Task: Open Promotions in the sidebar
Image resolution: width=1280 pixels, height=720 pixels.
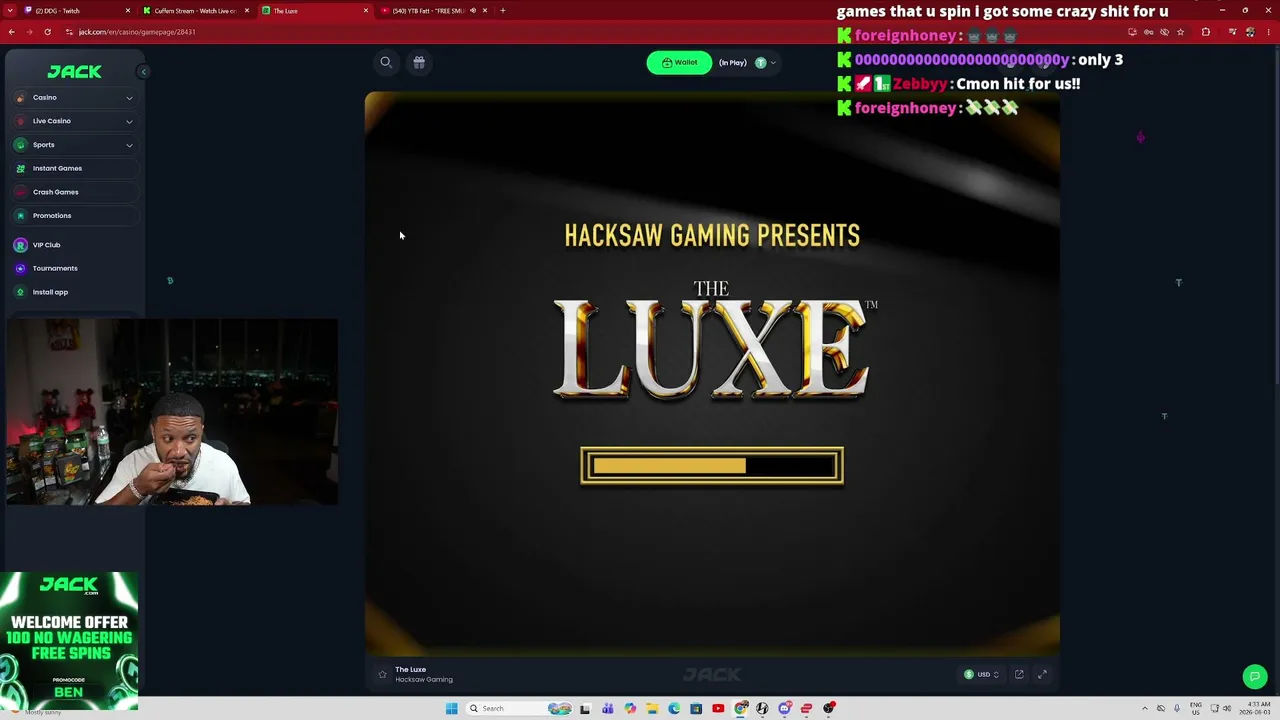Action: click(x=74, y=216)
